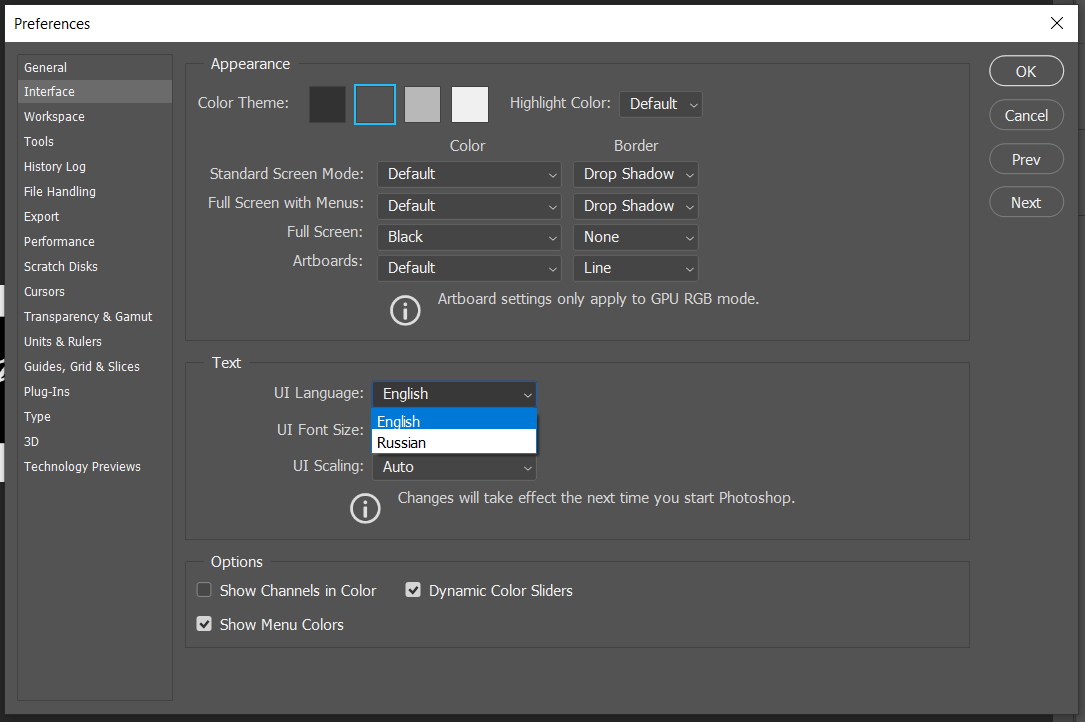Open the Scratch Disks preferences section
The width and height of the screenshot is (1085, 722).
[x=61, y=267]
